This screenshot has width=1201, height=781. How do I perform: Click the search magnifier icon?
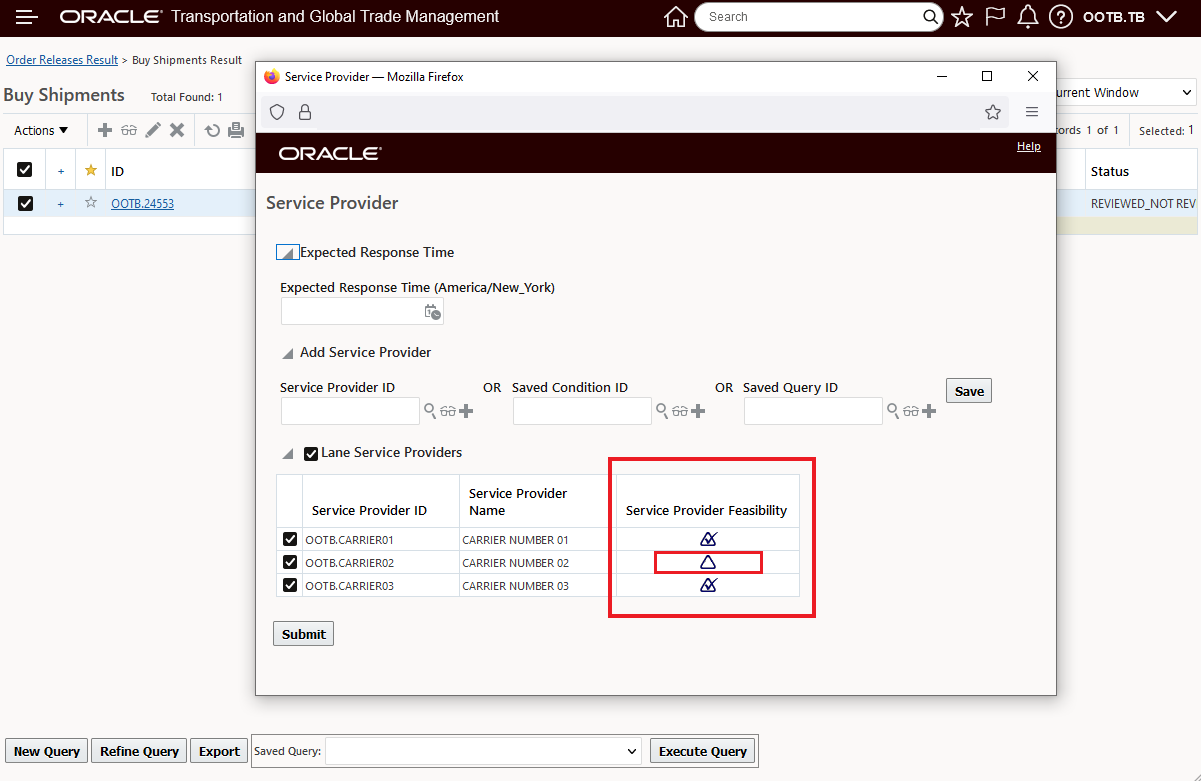coord(931,17)
